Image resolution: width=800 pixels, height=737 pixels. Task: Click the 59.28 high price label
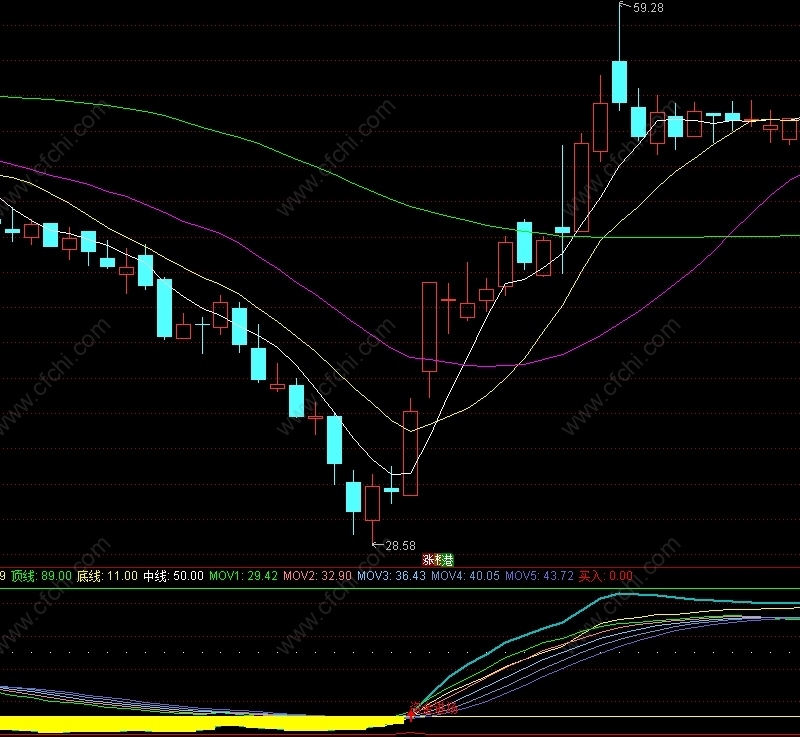pos(648,8)
